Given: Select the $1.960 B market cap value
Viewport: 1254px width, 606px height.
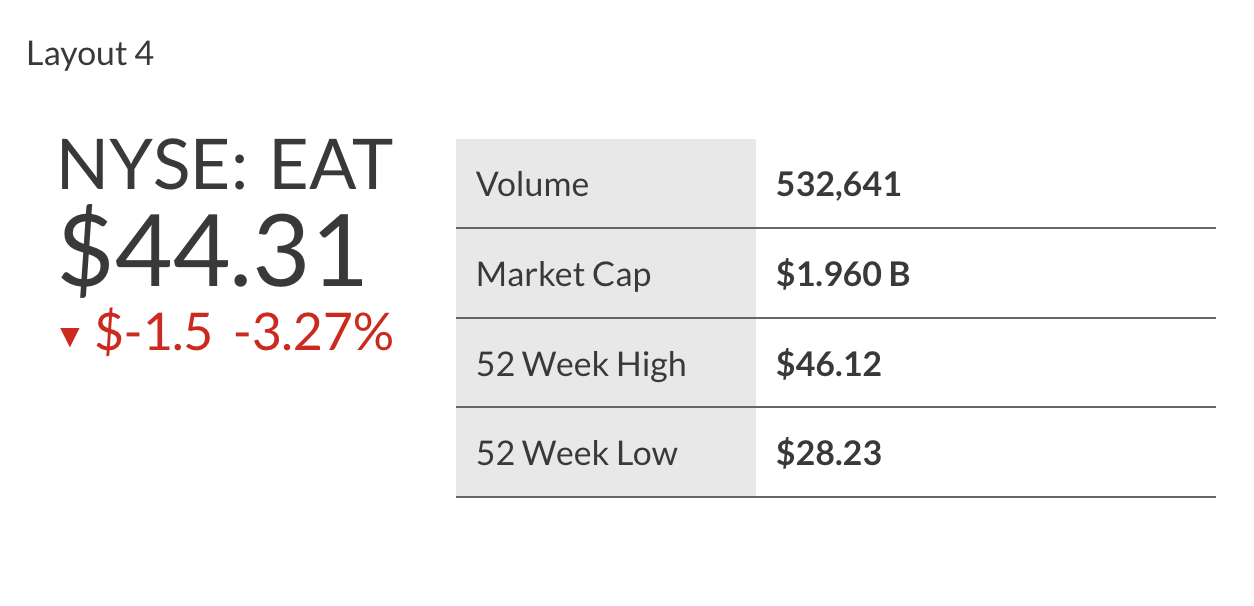Looking at the screenshot, I should (x=842, y=274).
